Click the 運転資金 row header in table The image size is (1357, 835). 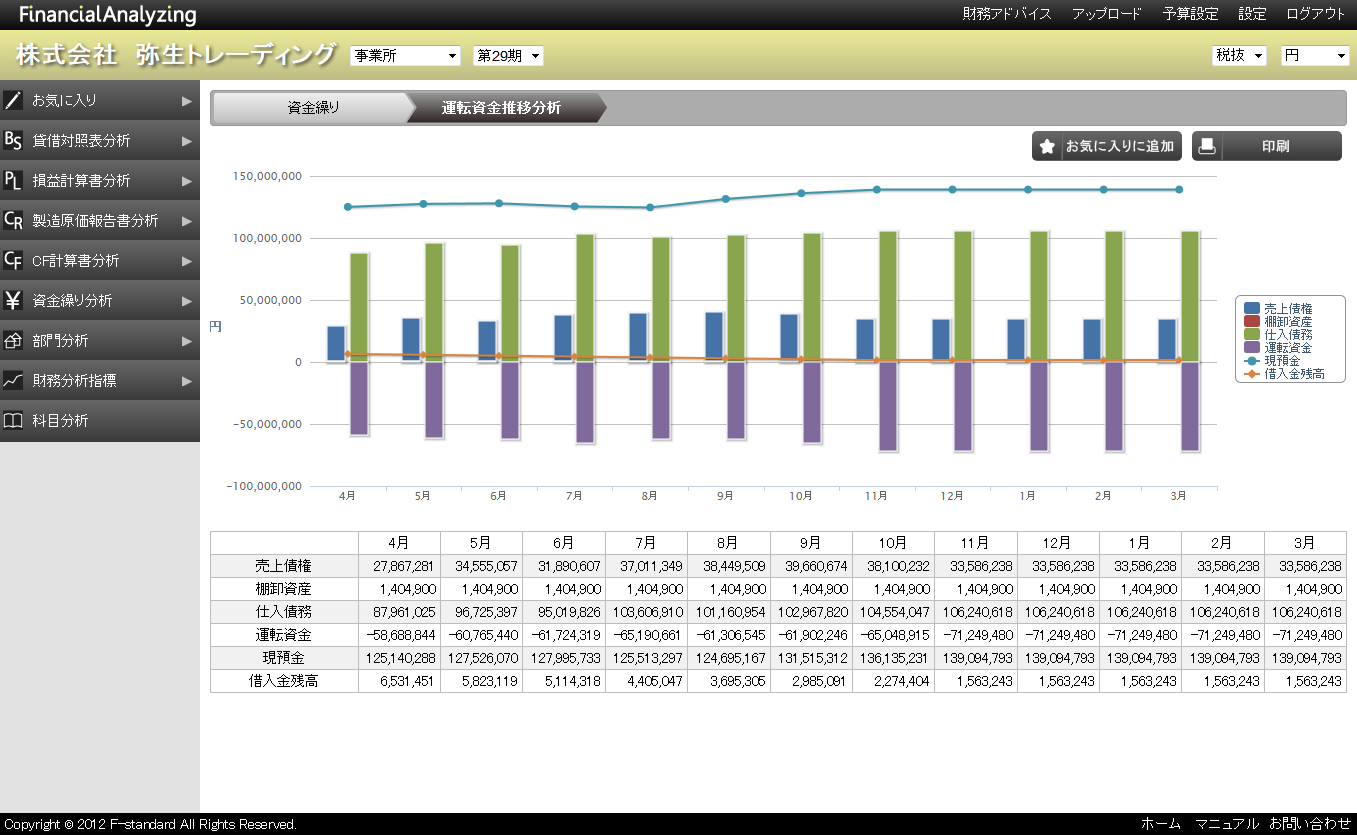[284, 635]
